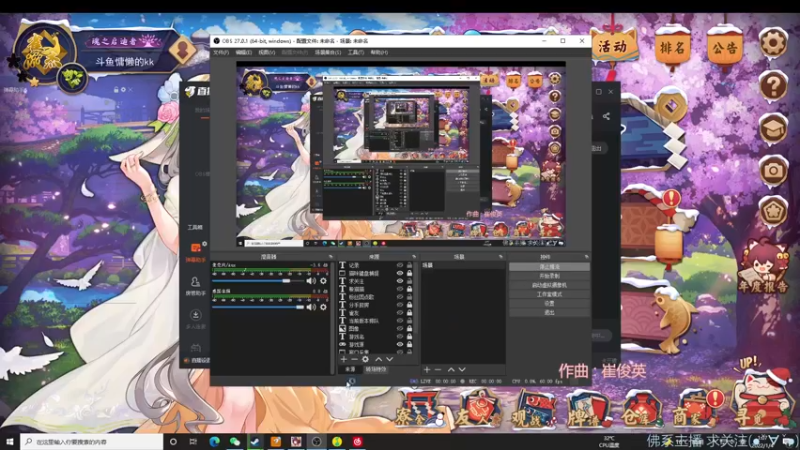Open 房管助手 person icon in Douyu sidebar
This screenshot has width=800, height=450.
click(195, 282)
